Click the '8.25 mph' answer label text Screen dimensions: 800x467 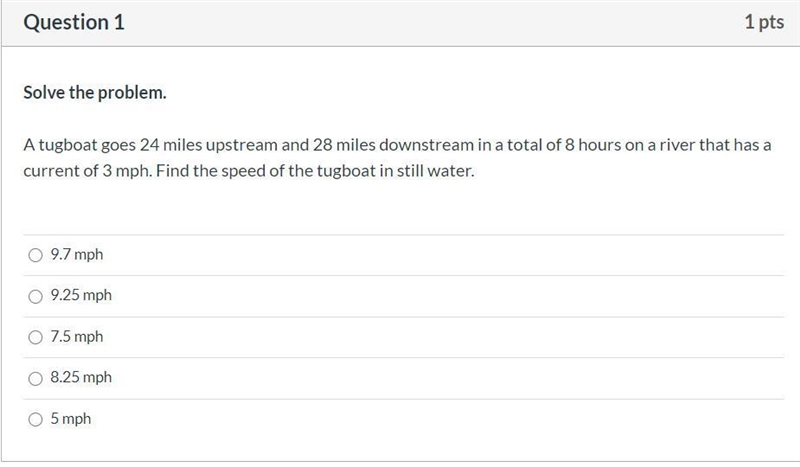tap(81, 377)
